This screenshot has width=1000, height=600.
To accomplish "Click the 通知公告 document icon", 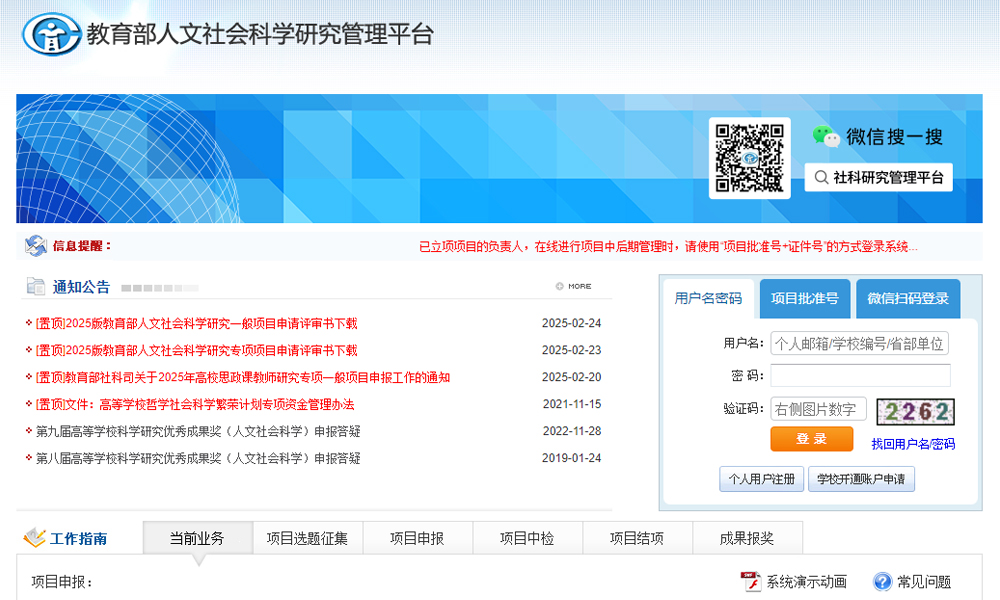I will point(36,287).
